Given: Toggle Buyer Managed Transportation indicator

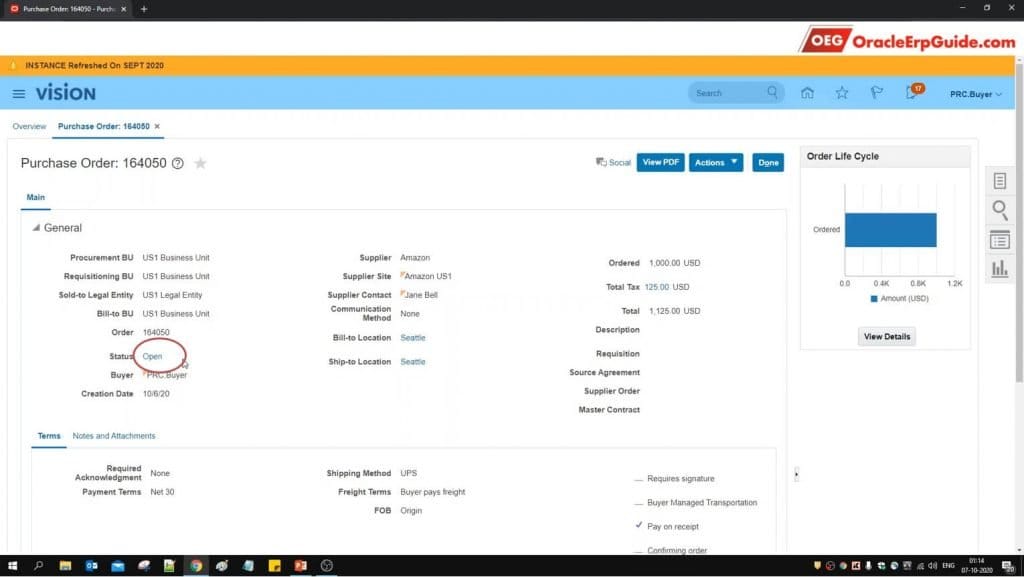Looking at the screenshot, I should click(x=639, y=503).
